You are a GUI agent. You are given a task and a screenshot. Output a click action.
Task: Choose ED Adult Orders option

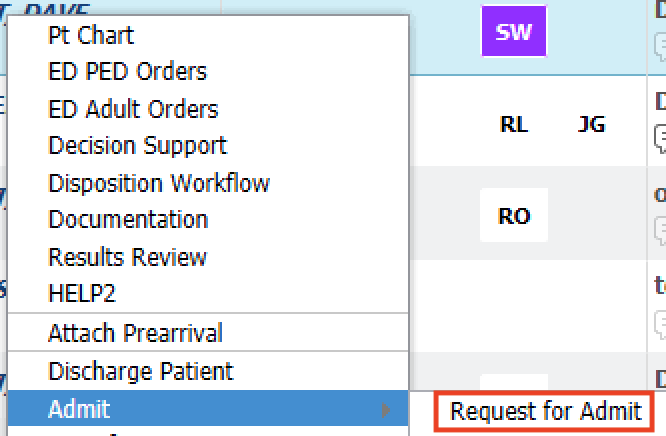[133, 109]
